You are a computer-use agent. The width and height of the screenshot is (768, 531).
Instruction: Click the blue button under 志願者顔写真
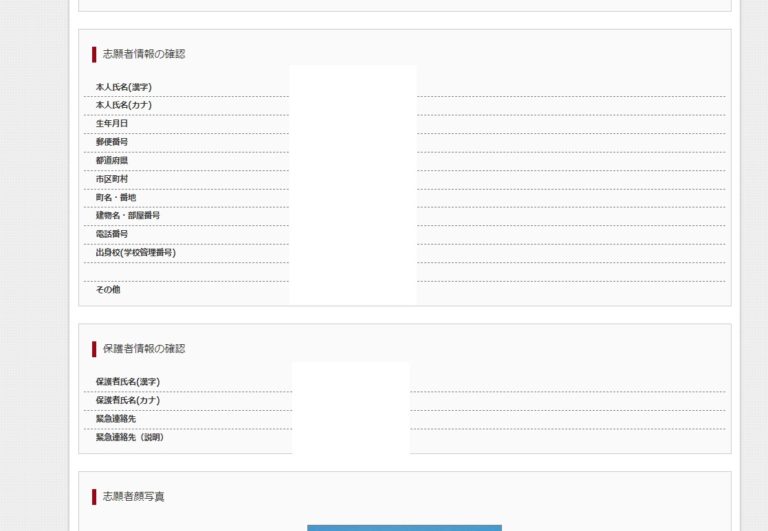coord(404,527)
